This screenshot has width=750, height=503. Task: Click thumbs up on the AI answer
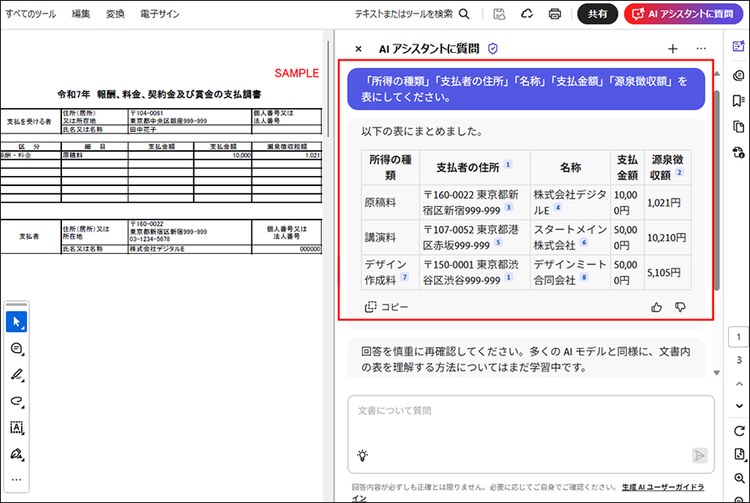657,307
